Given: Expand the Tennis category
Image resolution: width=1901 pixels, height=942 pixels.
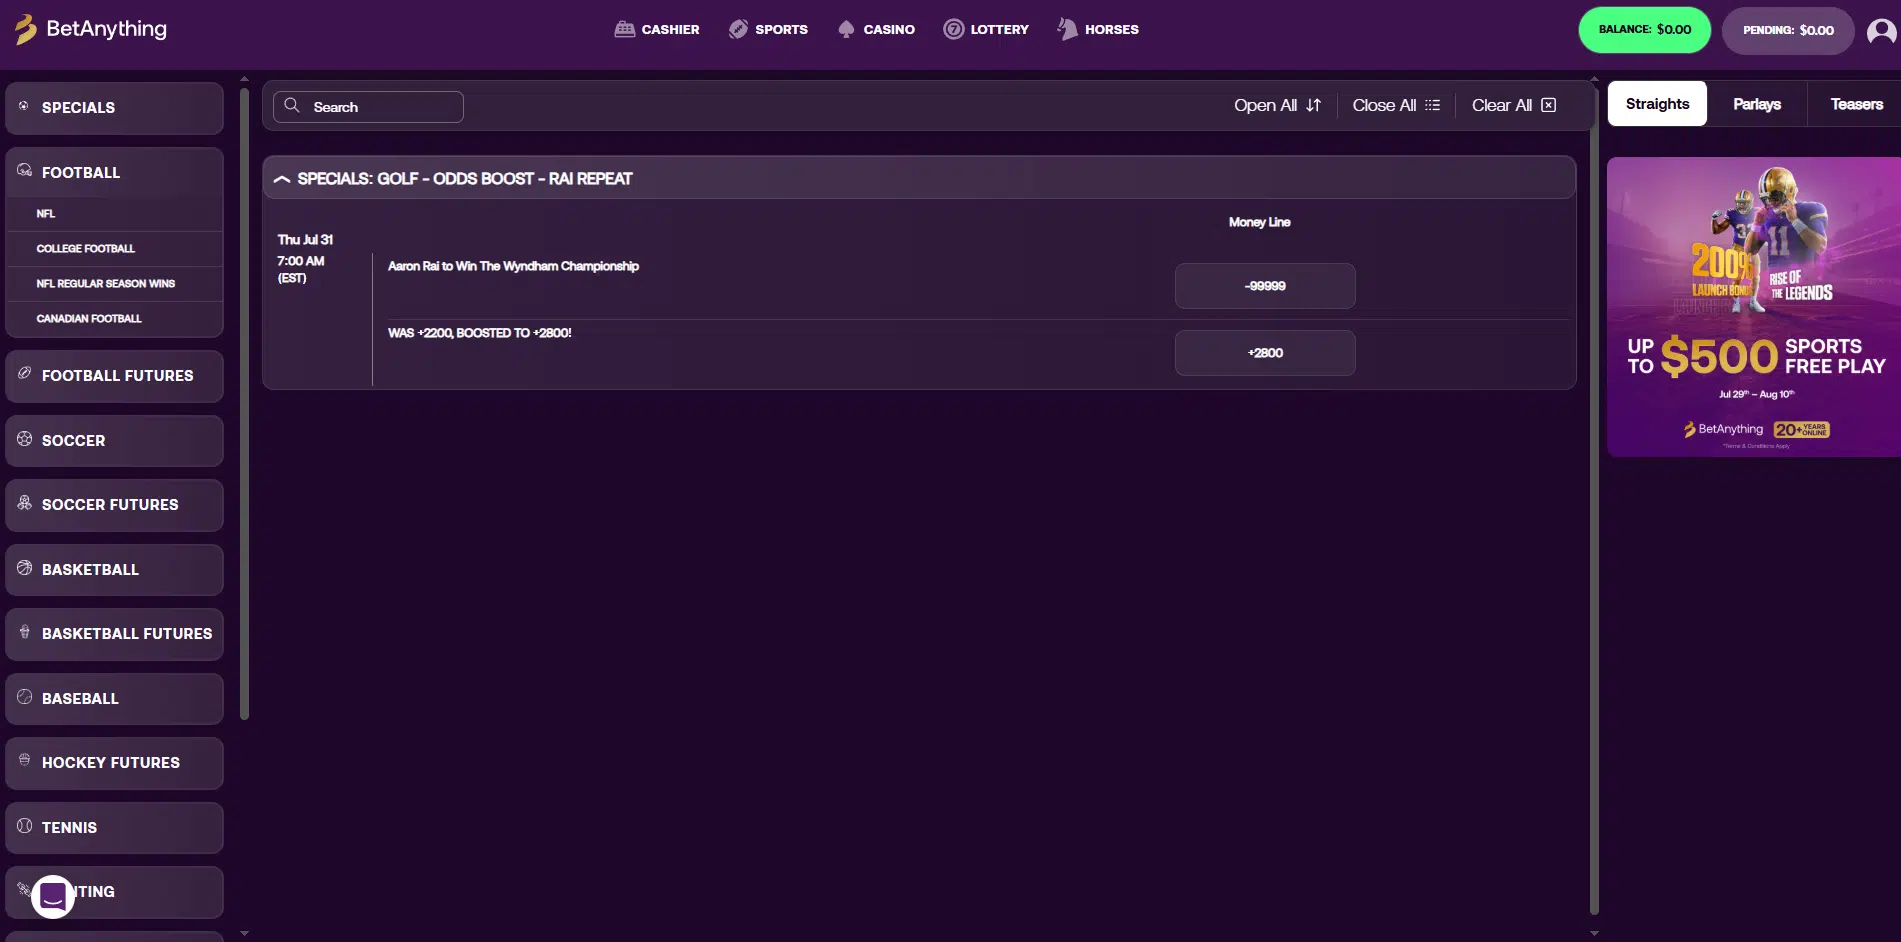Looking at the screenshot, I should tap(114, 828).
